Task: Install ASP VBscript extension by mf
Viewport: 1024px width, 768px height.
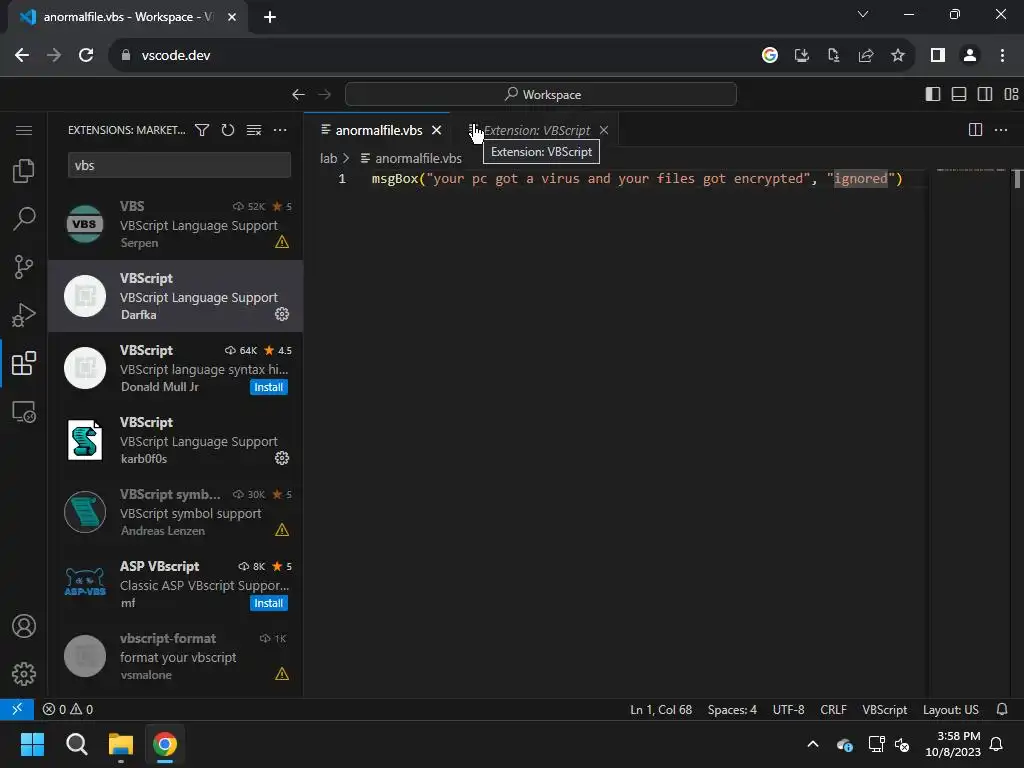Action: (268, 603)
